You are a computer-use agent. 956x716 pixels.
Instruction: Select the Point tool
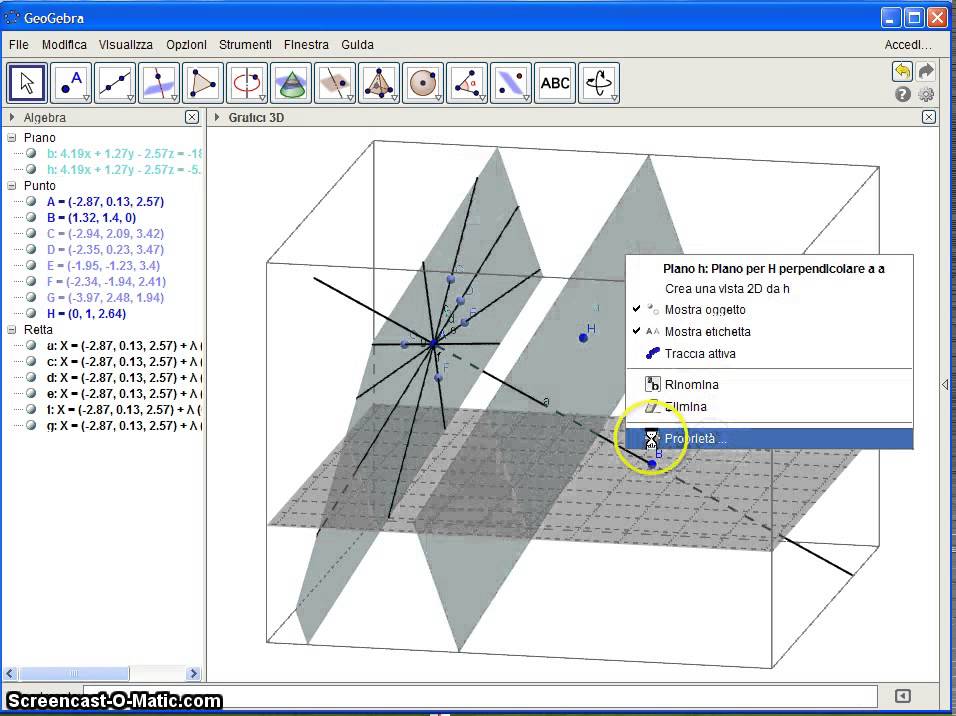coord(71,83)
